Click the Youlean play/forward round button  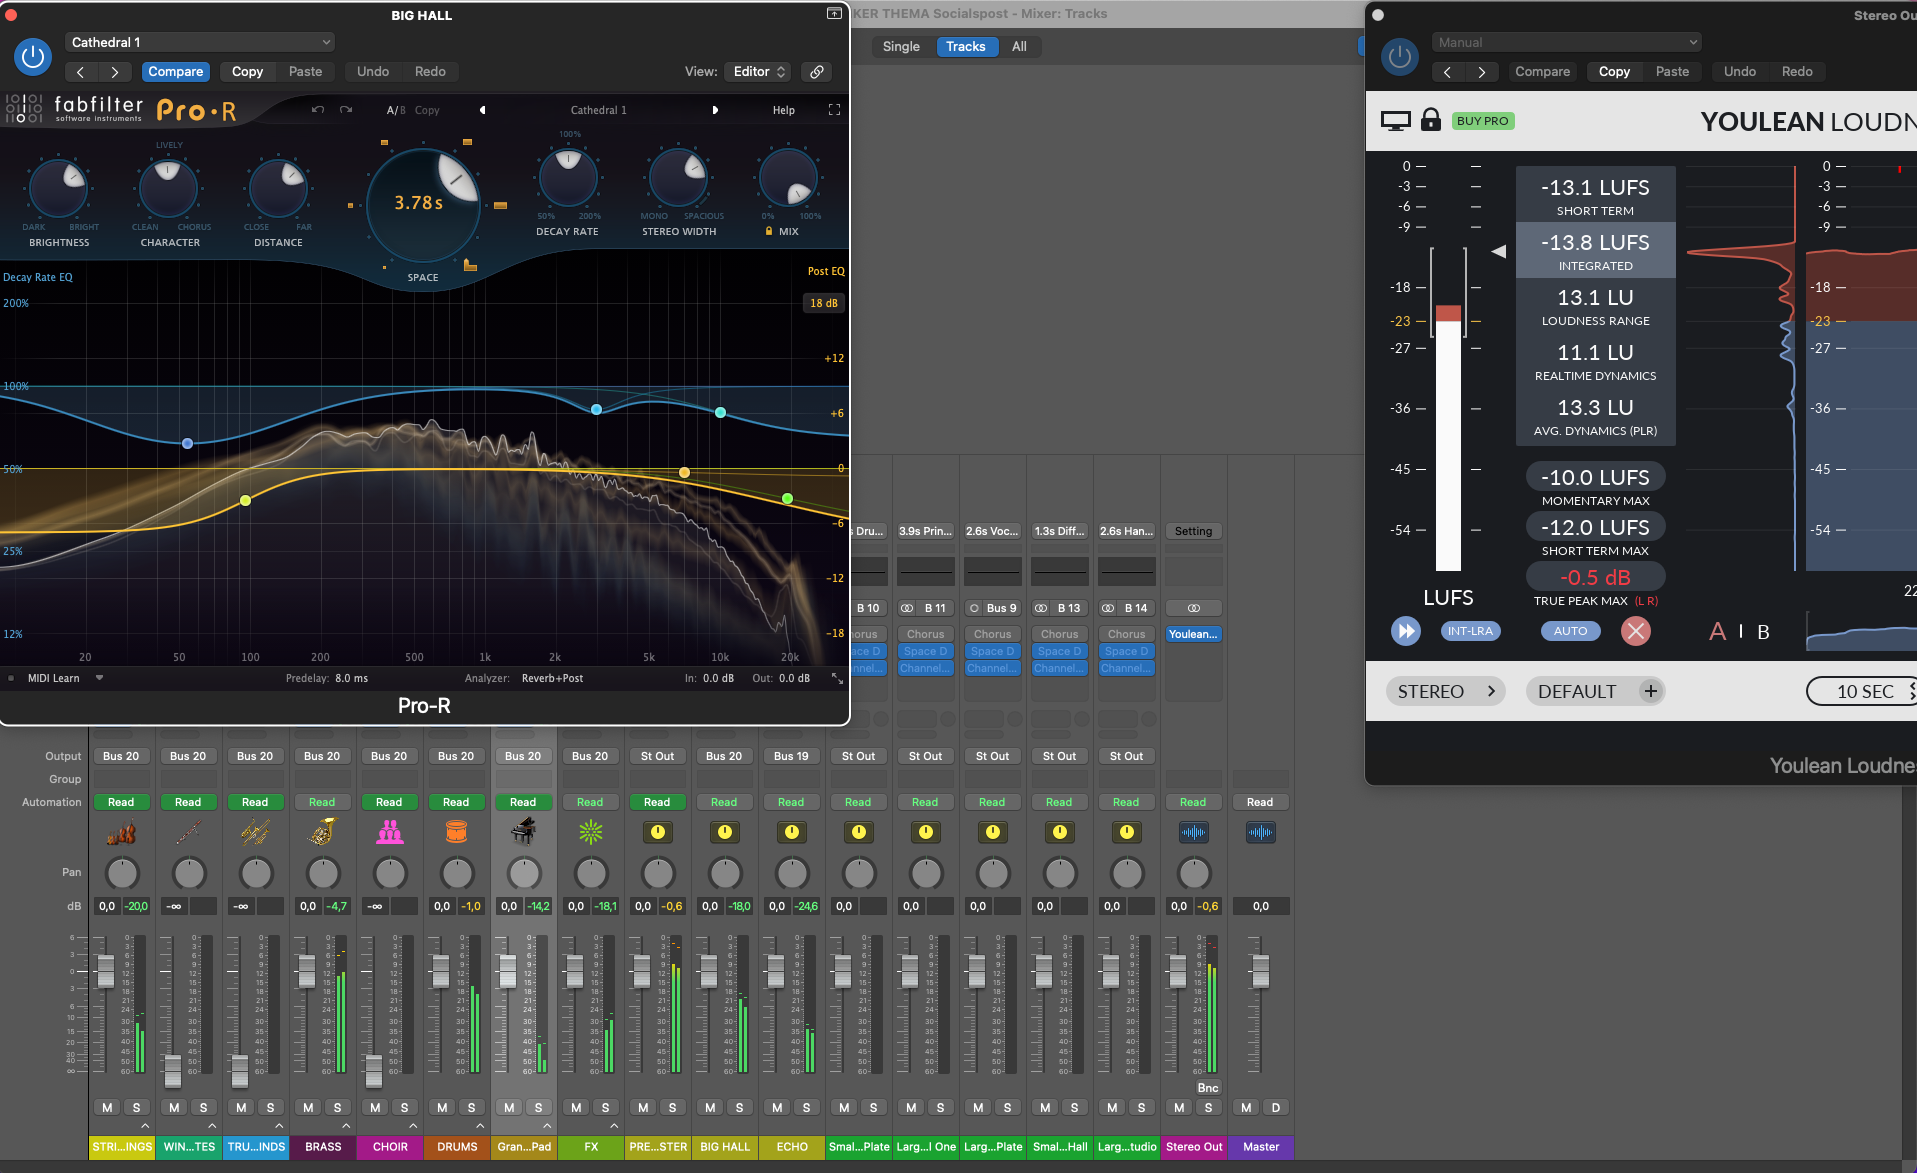click(1406, 631)
